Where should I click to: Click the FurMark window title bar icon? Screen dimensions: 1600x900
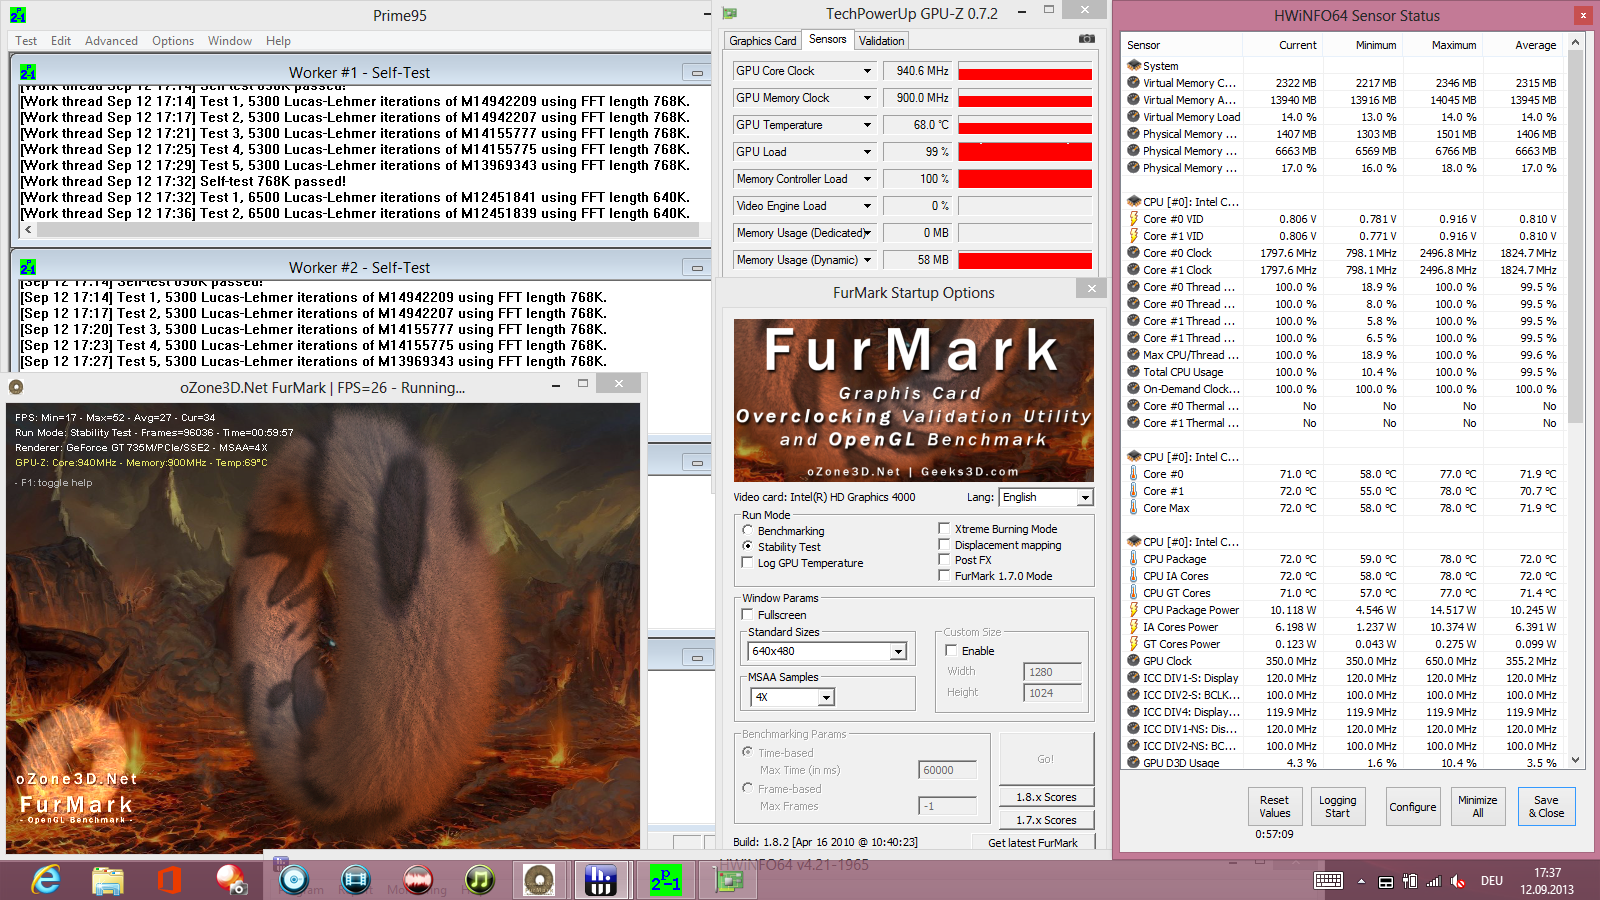16,387
